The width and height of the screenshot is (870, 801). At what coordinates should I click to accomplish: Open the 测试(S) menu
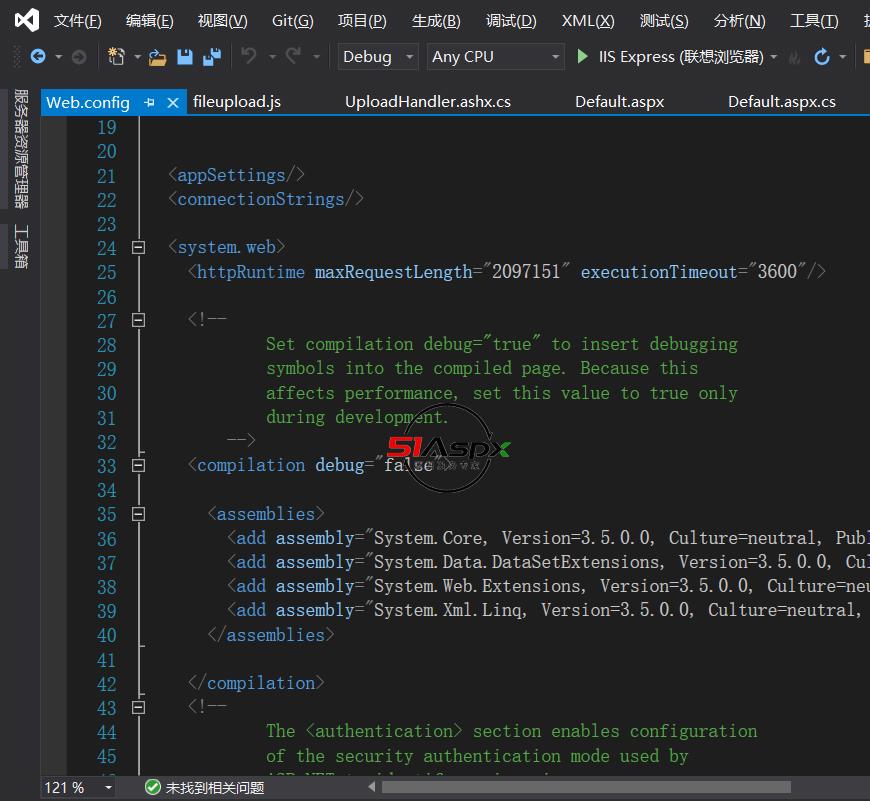click(664, 21)
